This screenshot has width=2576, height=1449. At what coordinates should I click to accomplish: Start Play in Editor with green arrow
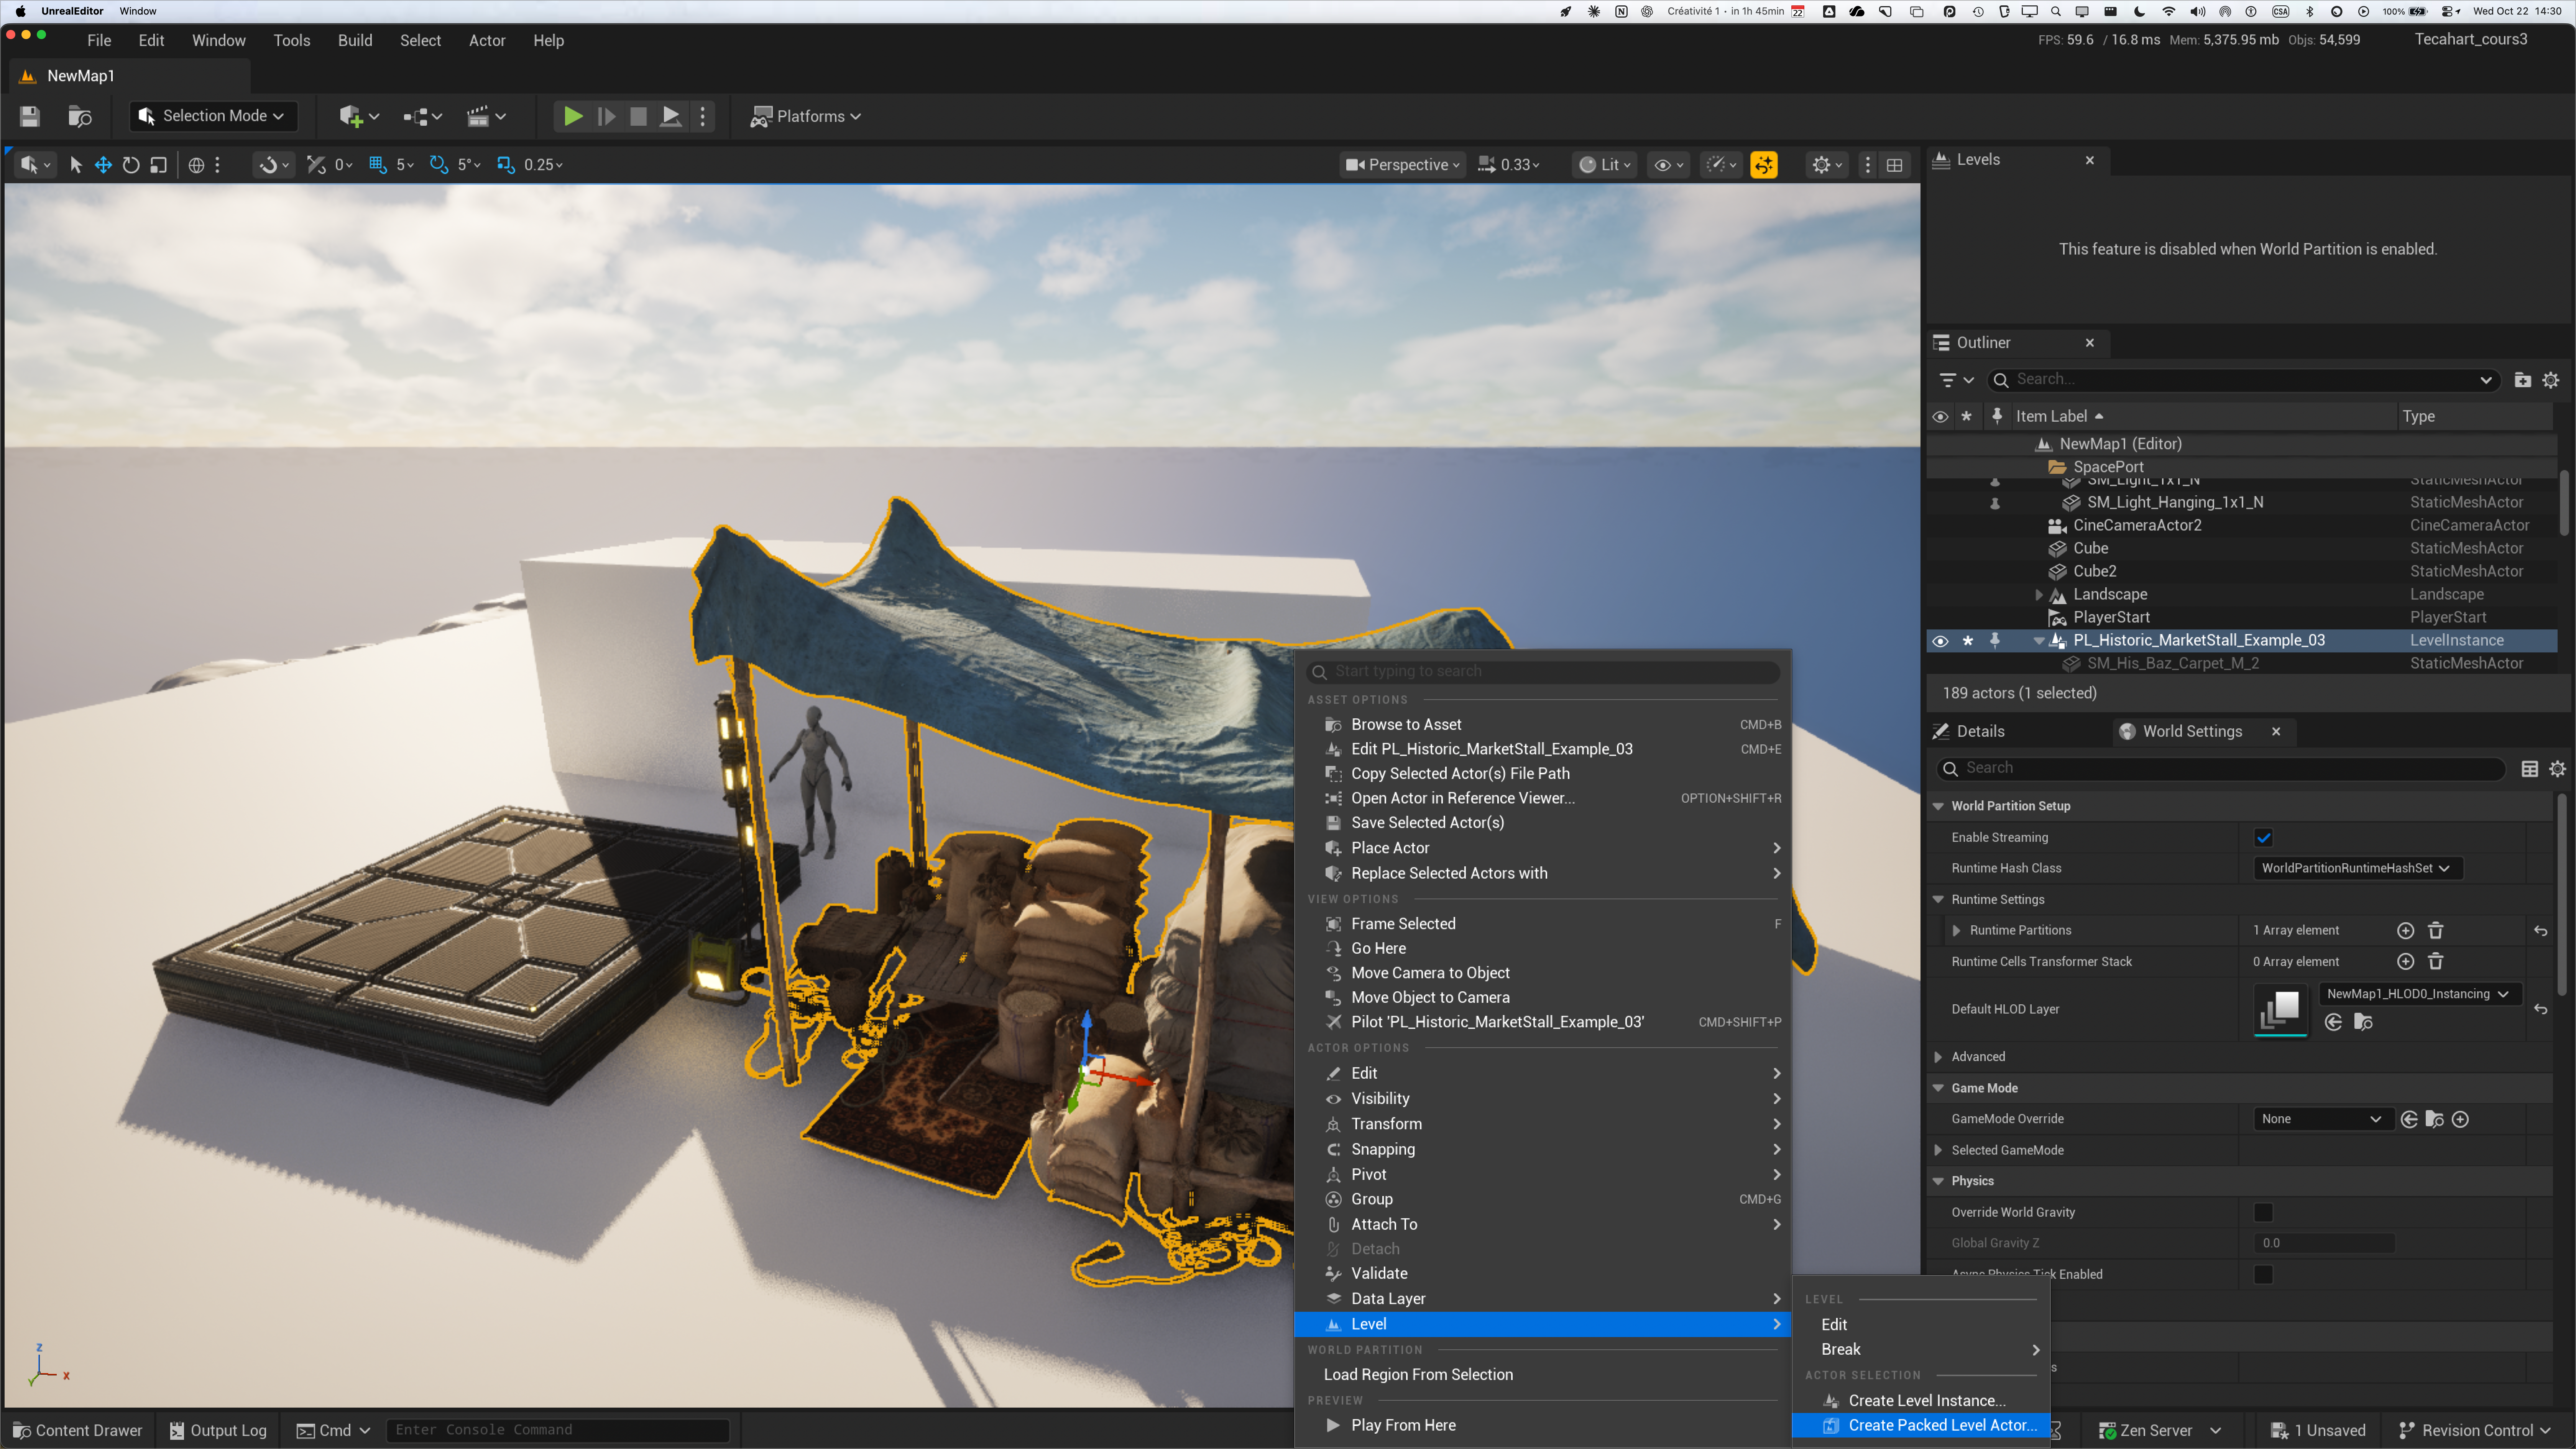pyautogui.click(x=573, y=116)
